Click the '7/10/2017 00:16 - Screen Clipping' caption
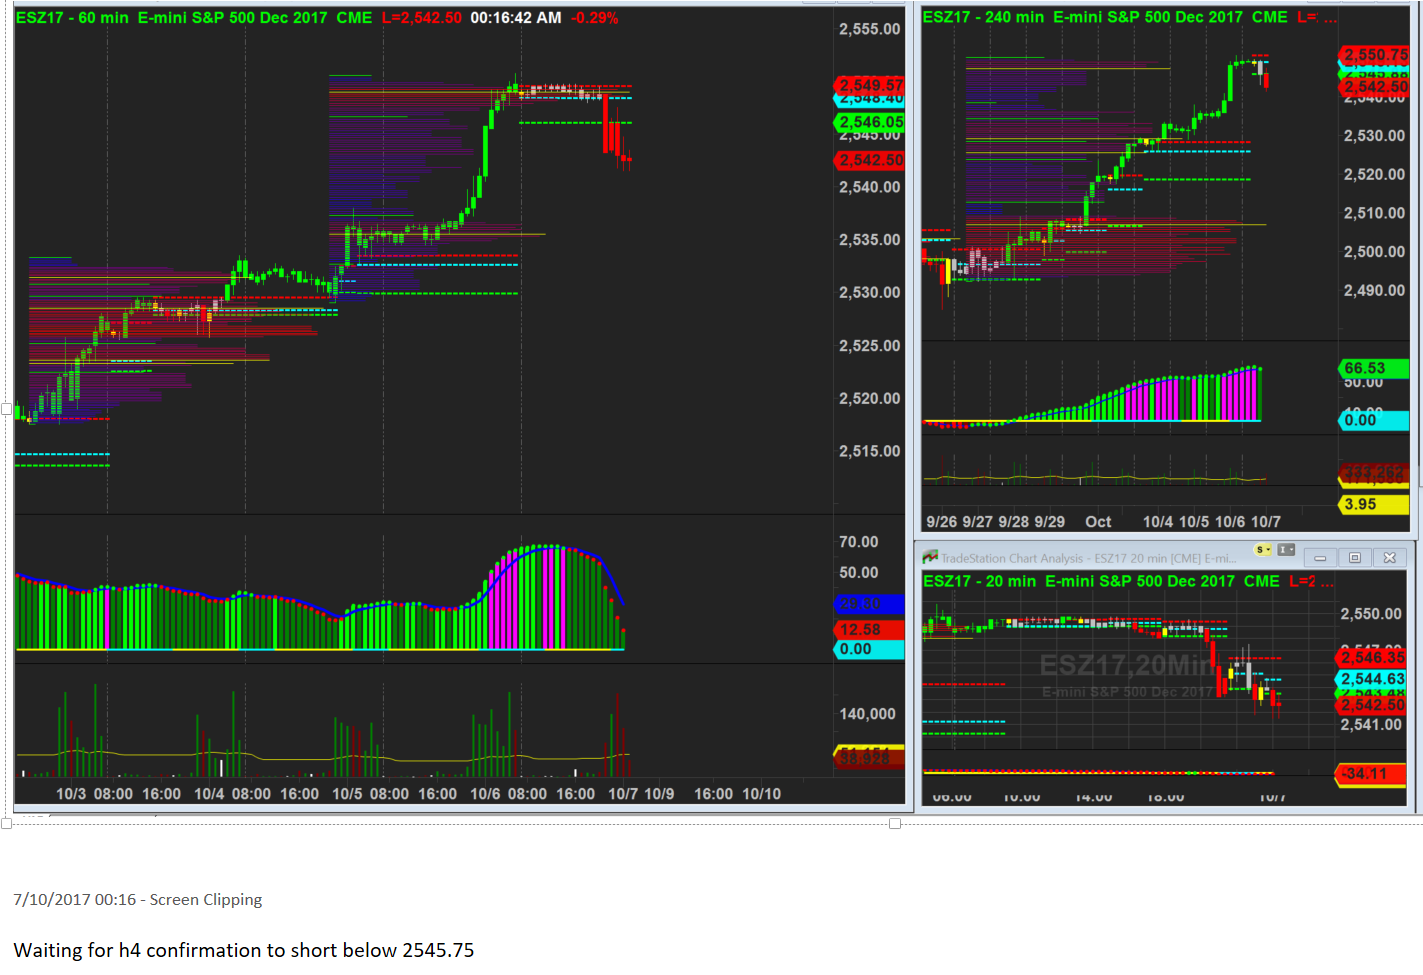 click(138, 899)
